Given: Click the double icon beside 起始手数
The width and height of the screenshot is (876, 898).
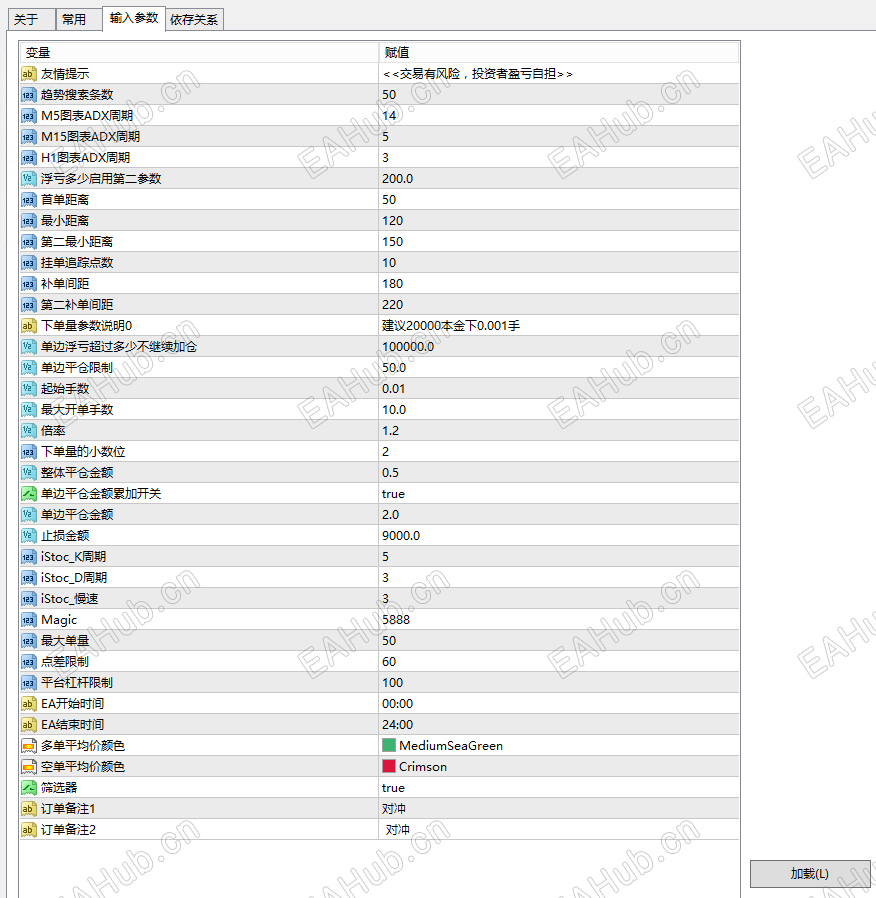Looking at the screenshot, I should [29, 389].
